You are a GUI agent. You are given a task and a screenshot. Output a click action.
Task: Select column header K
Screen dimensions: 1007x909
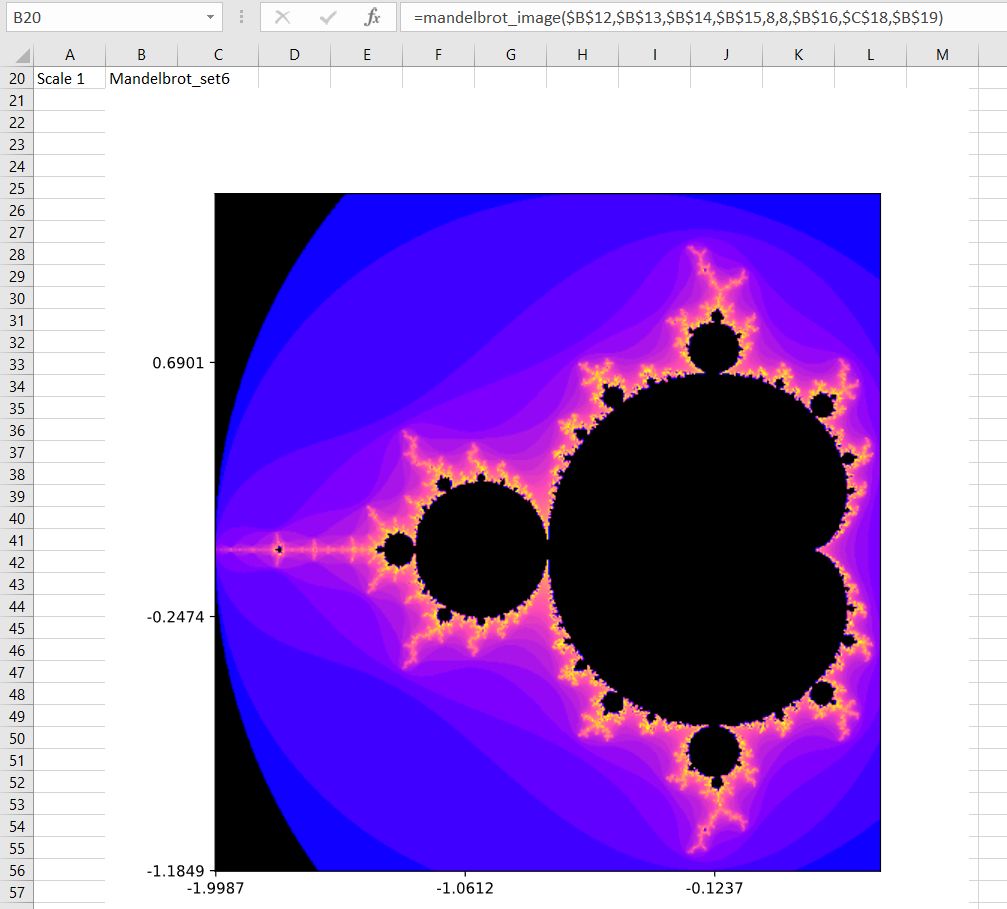pyautogui.click(x=798, y=55)
